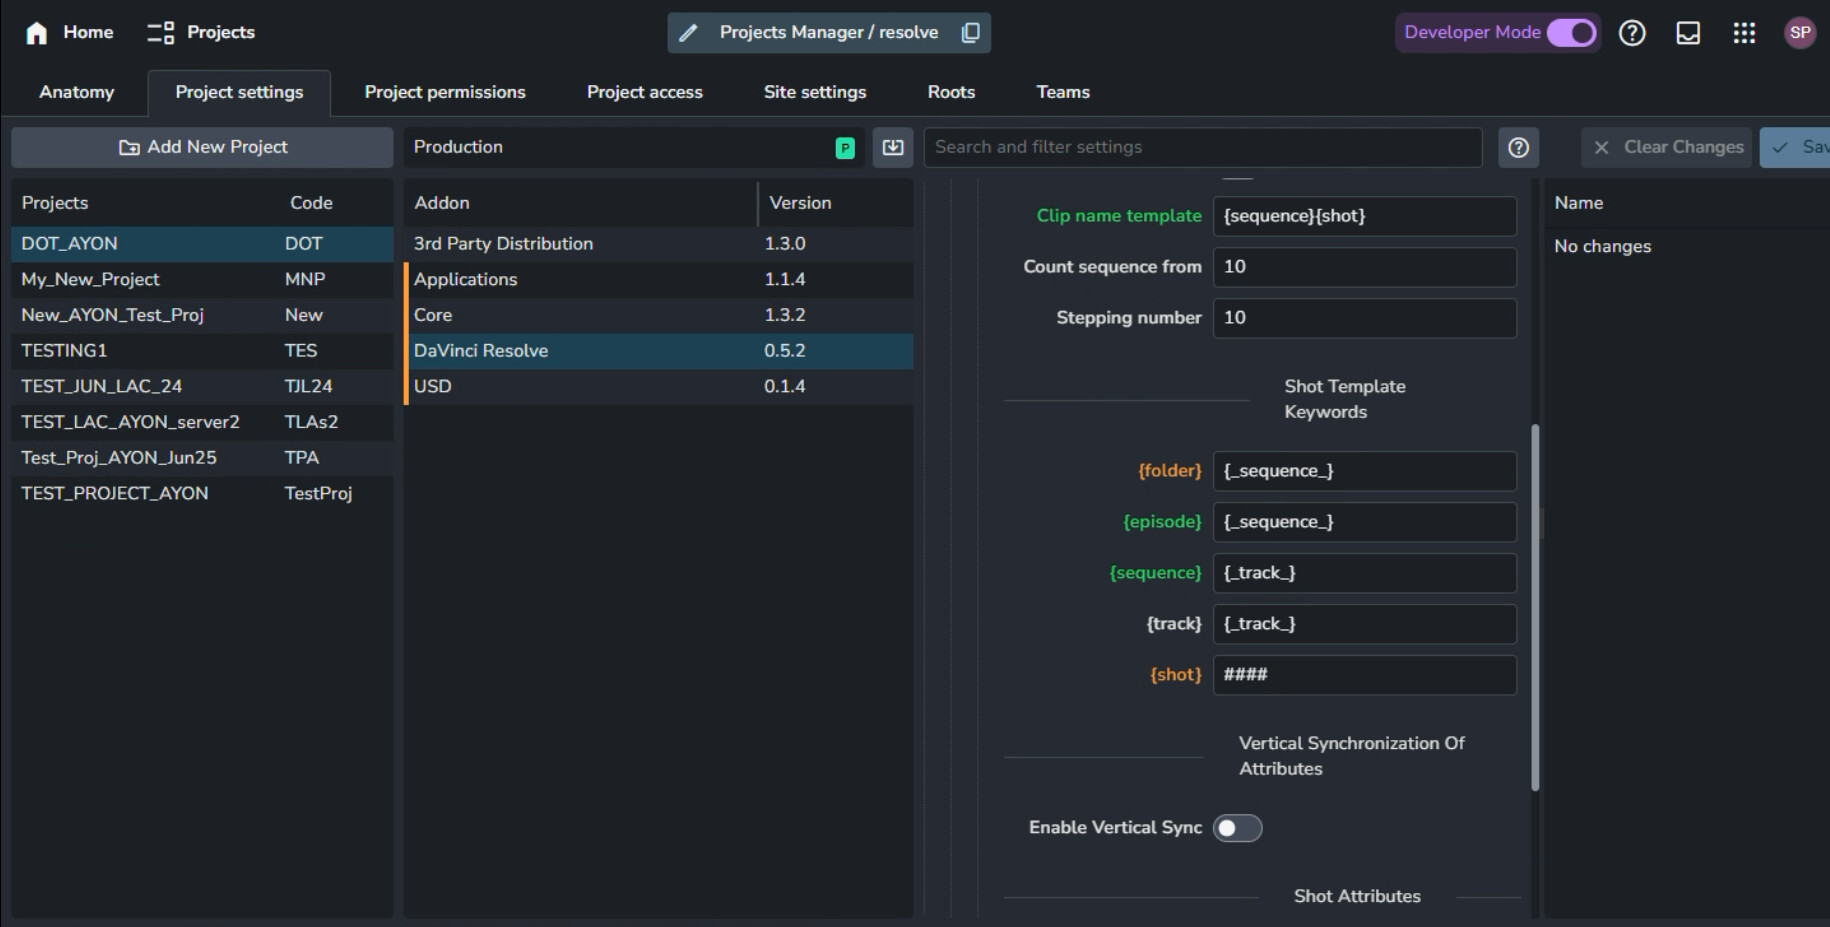The height and width of the screenshot is (927, 1830).
Task: Click the Home icon in top bar
Action: point(37,33)
